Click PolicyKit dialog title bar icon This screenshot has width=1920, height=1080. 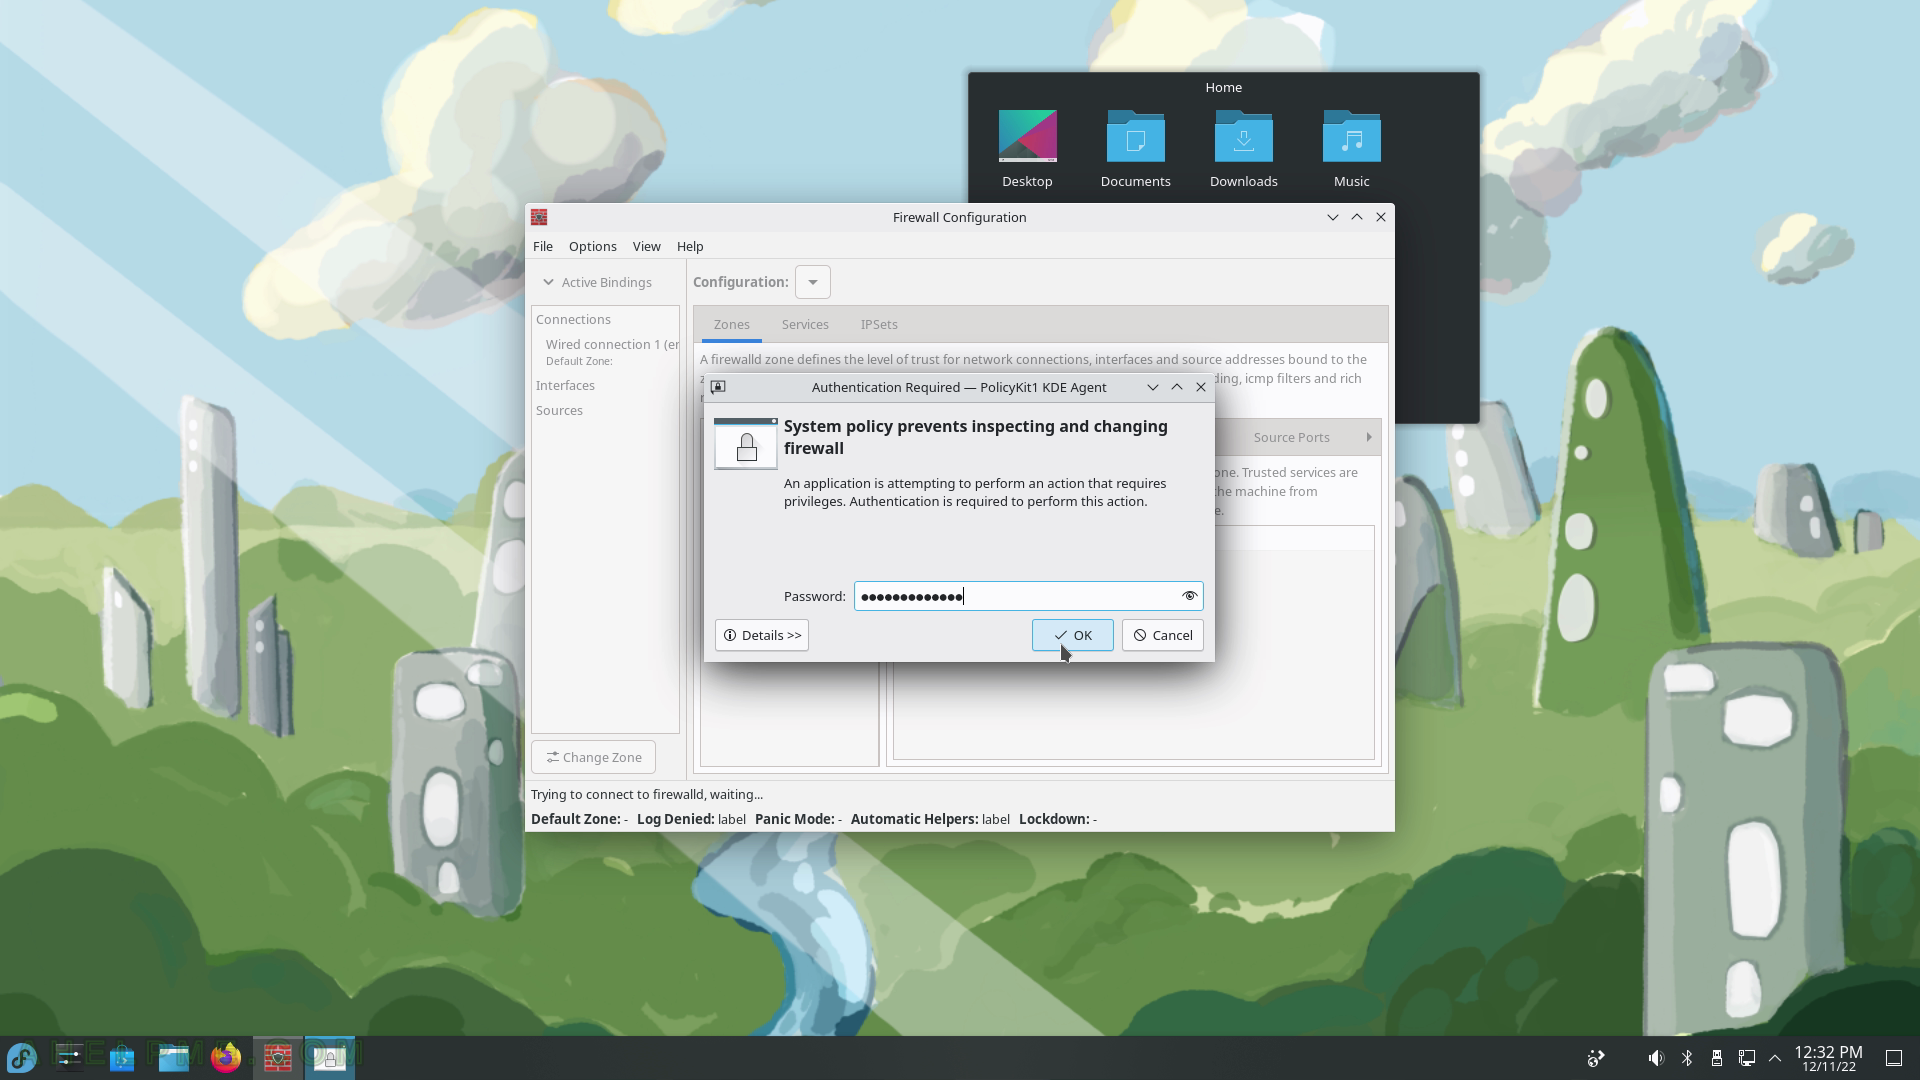point(718,387)
